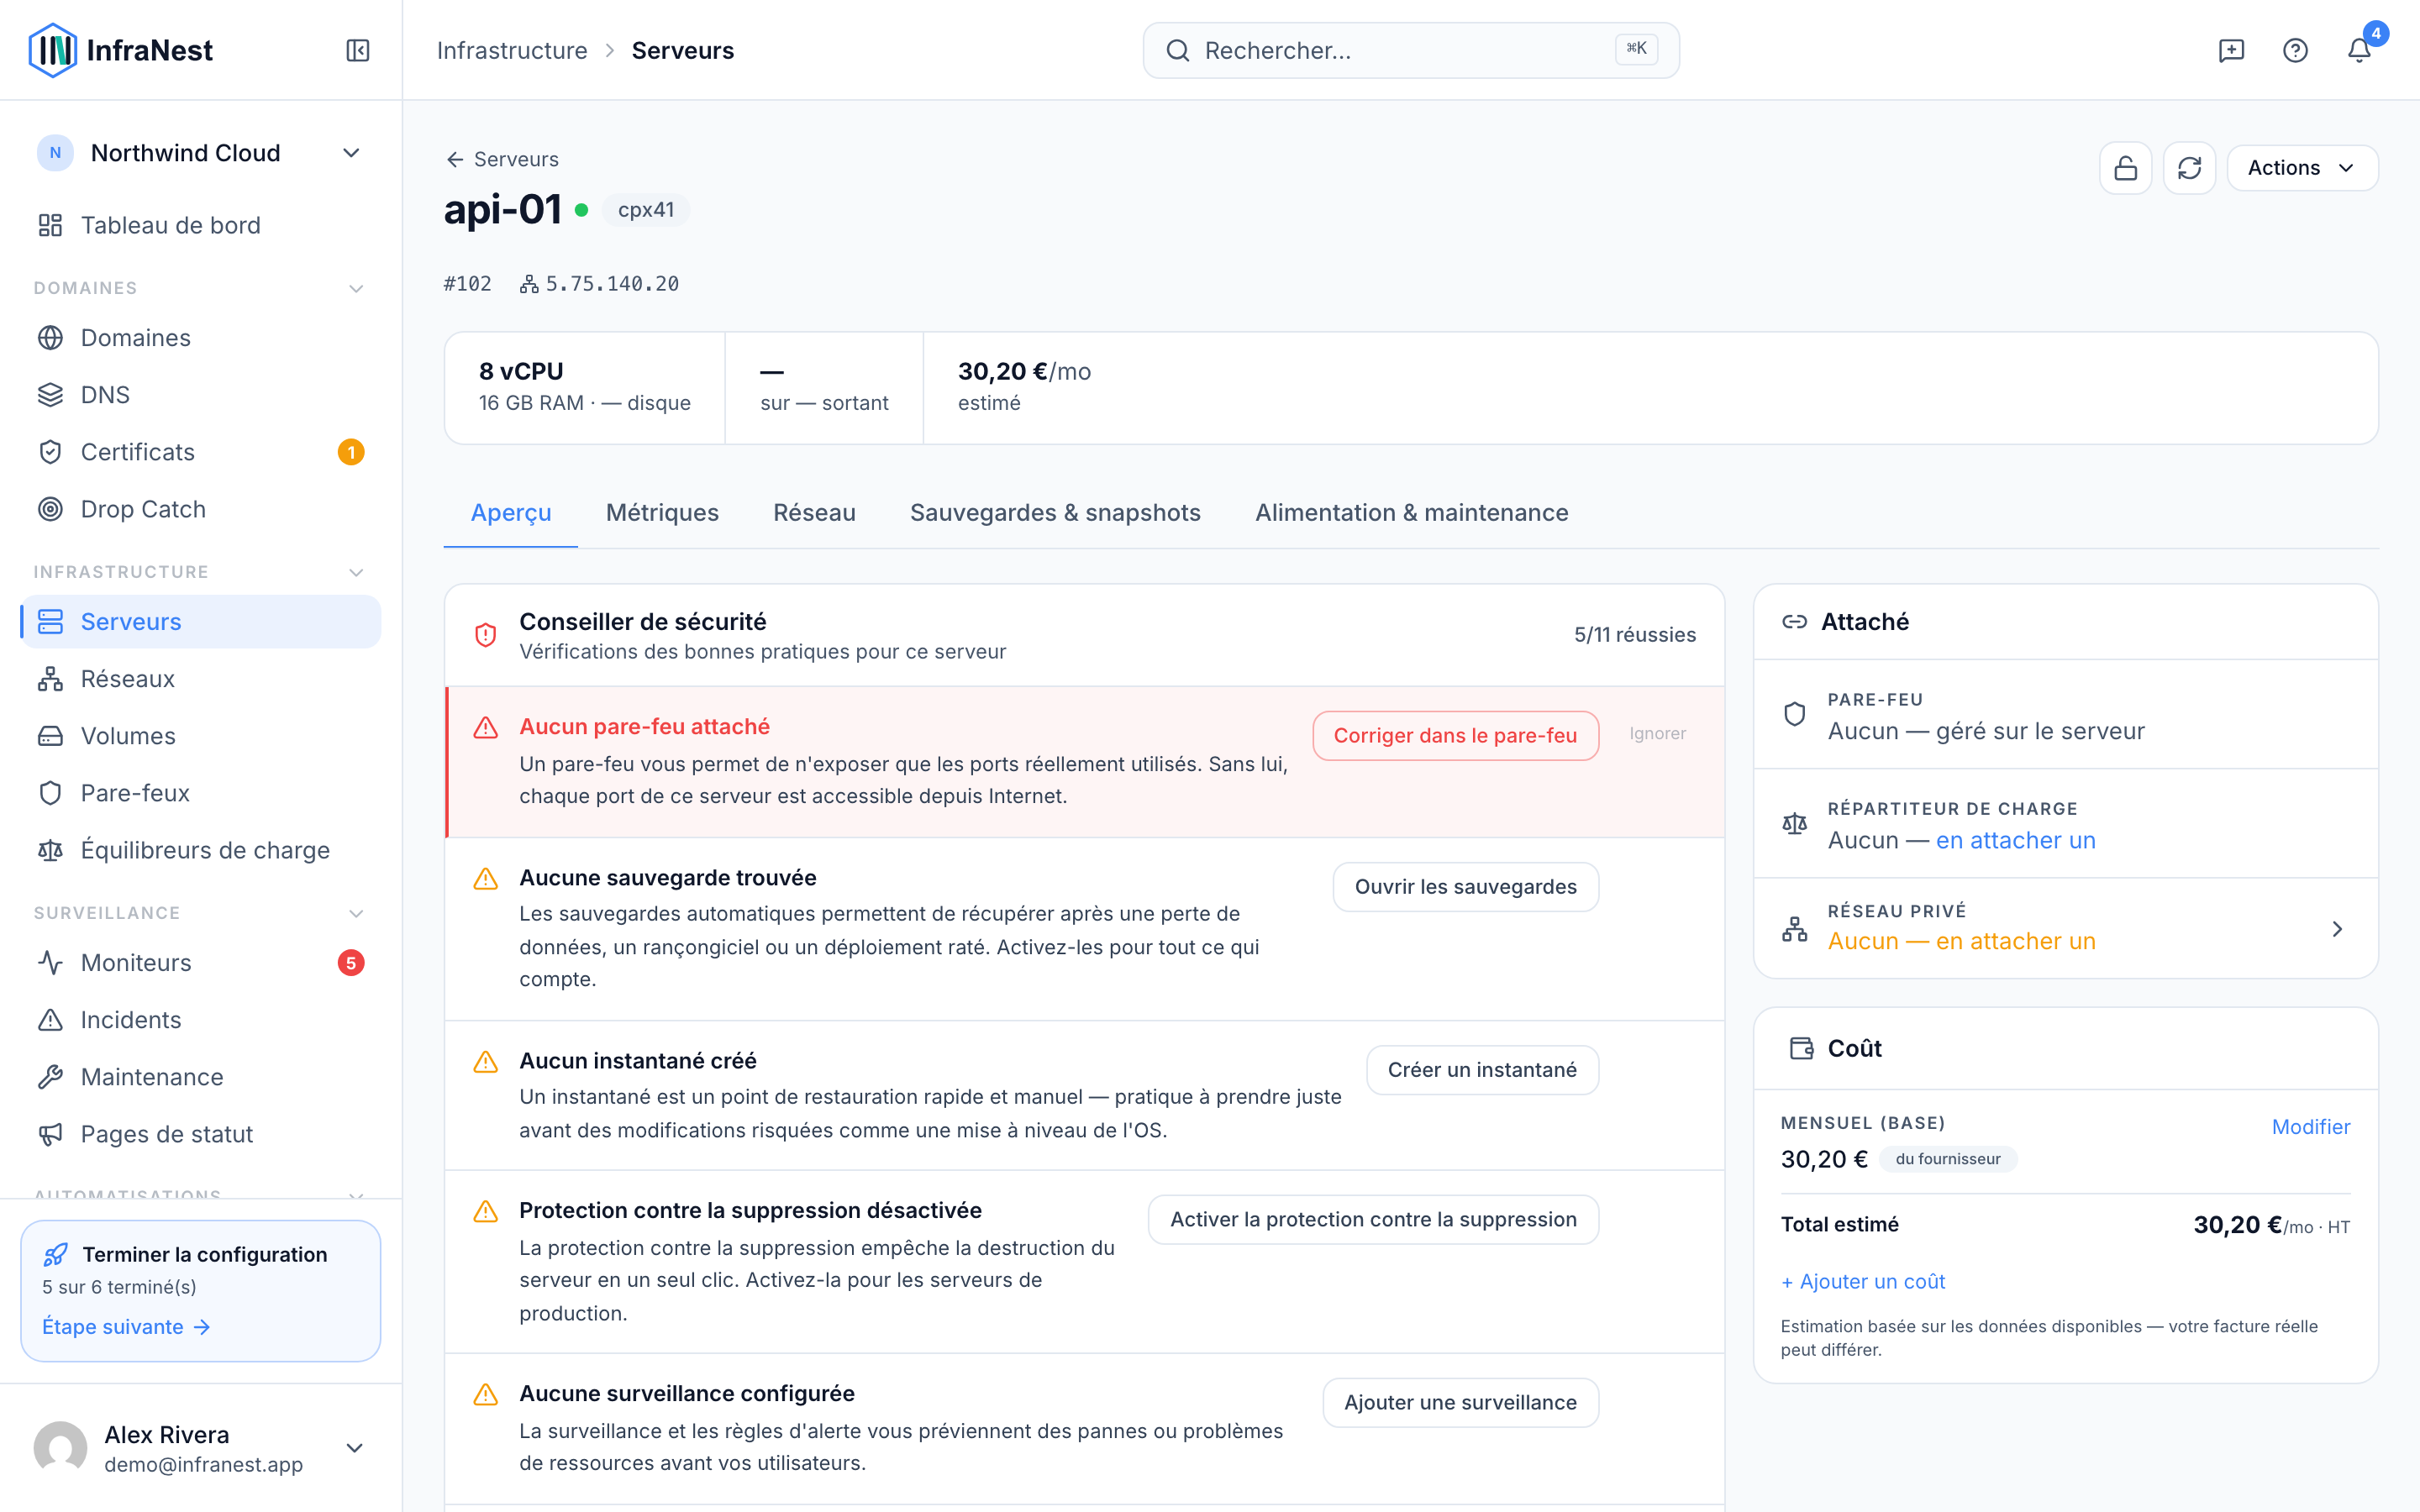Click Corriger dans le pare-feu
This screenshot has height=1512, width=2420.
[1455, 735]
